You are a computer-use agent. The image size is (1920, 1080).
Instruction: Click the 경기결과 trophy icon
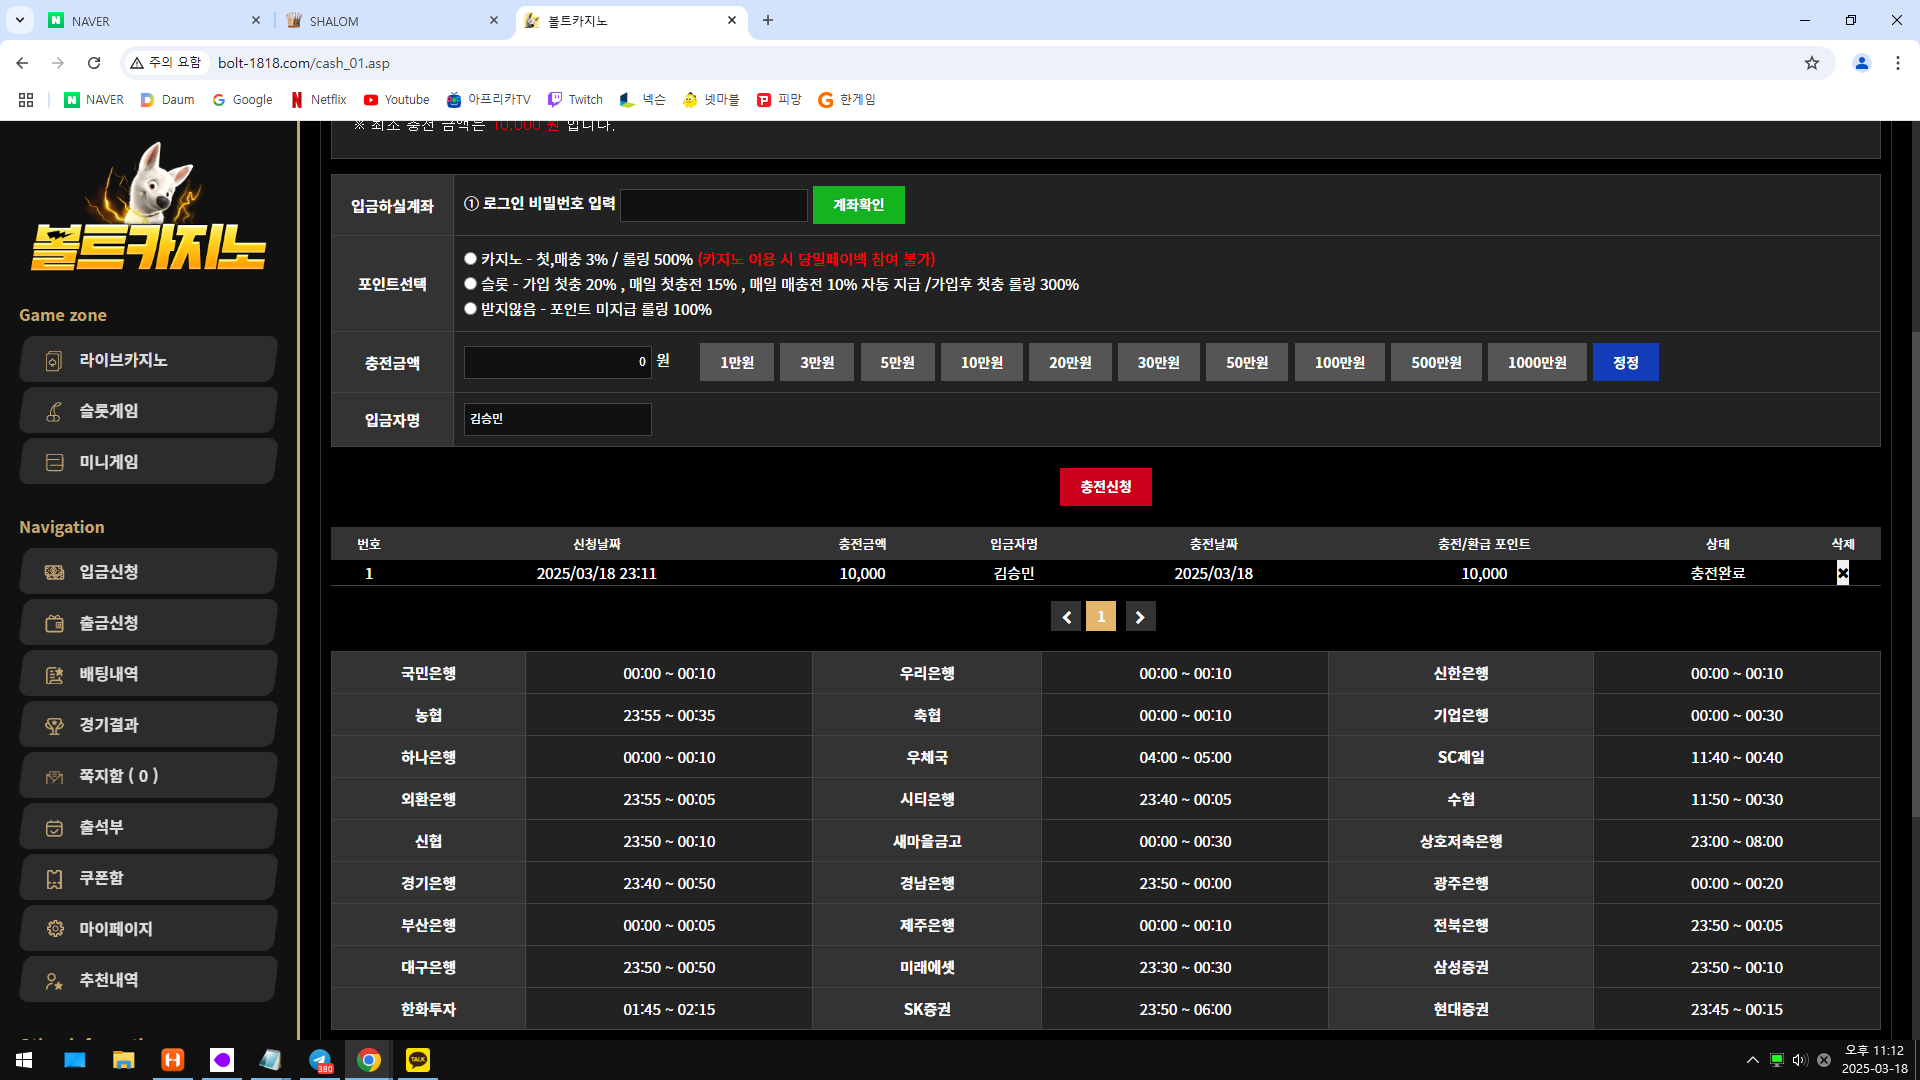tap(54, 726)
